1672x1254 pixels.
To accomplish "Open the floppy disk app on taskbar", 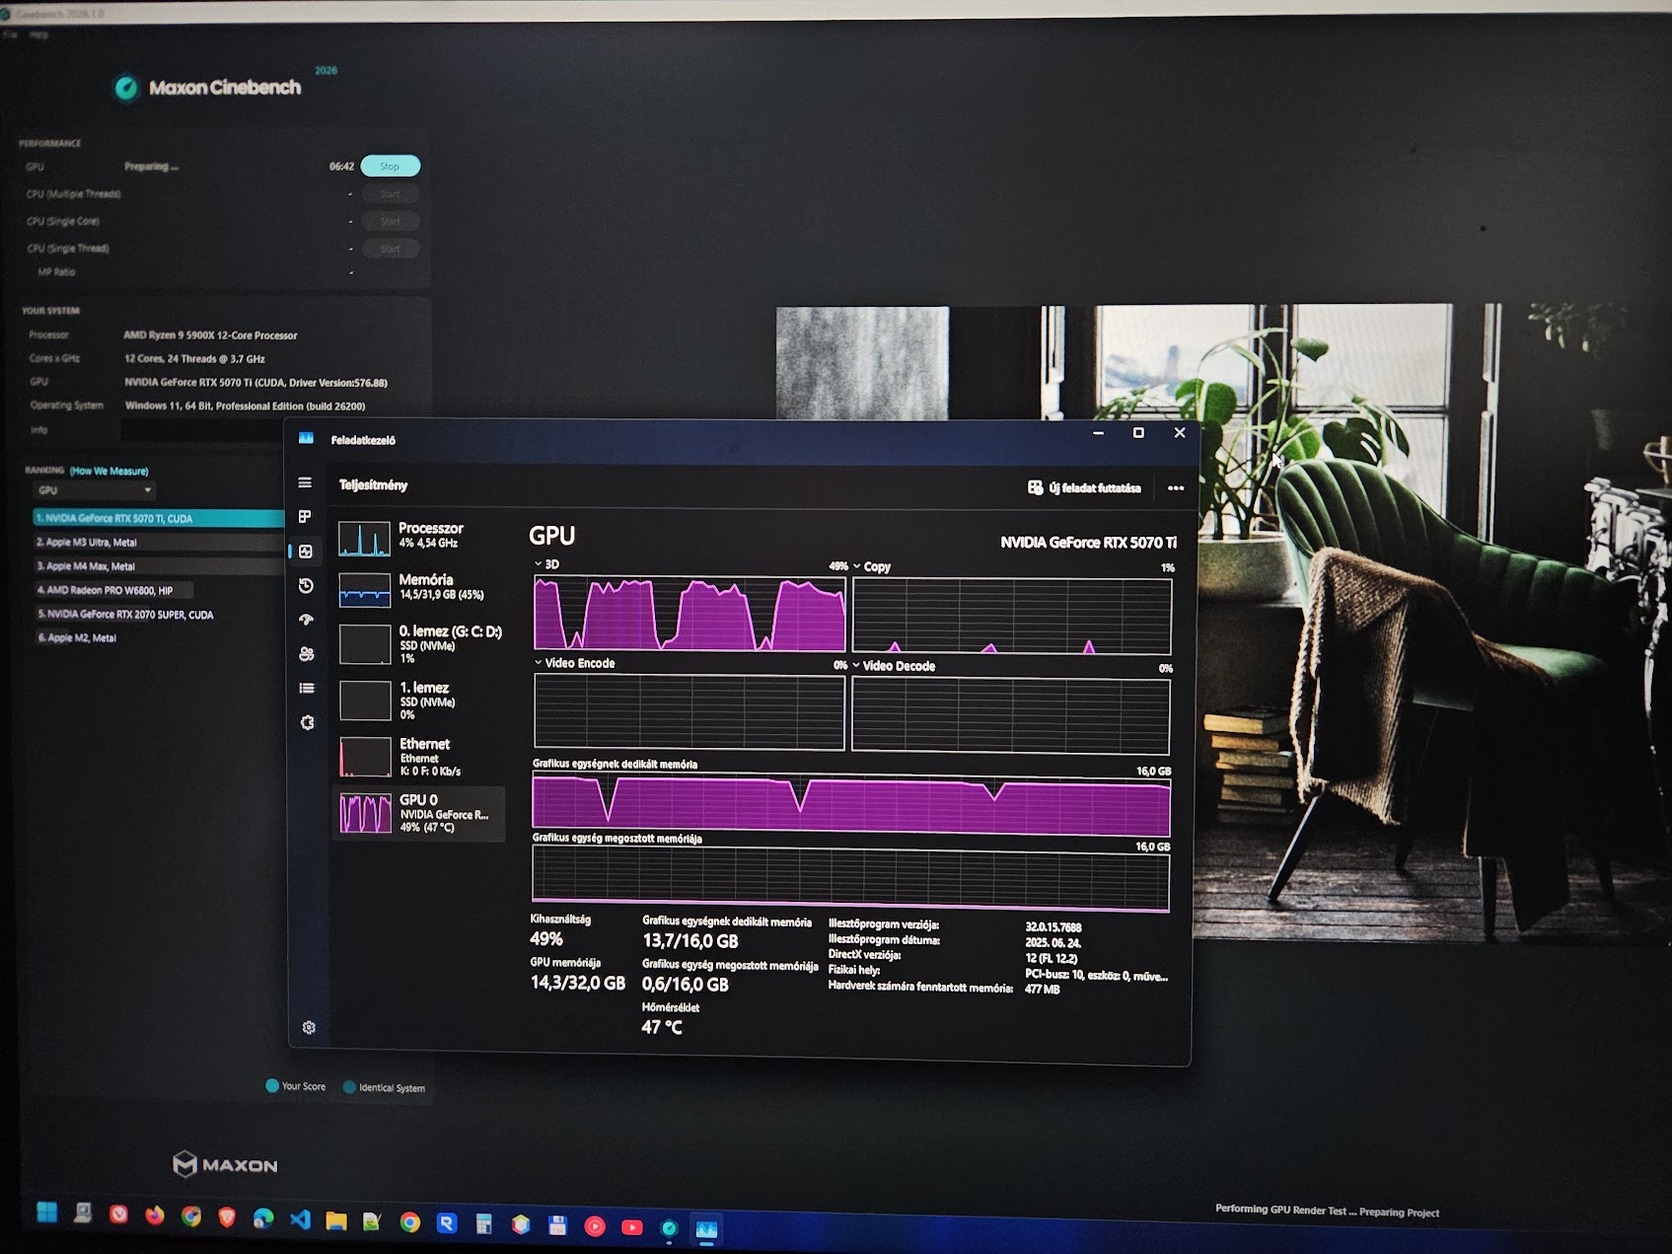I will pos(558,1225).
